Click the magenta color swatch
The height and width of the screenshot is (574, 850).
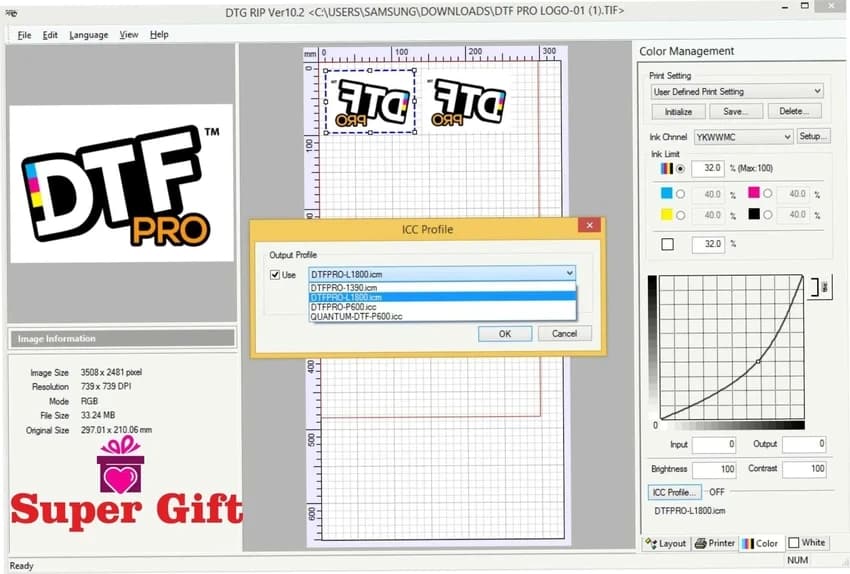(x=754, y=192)
